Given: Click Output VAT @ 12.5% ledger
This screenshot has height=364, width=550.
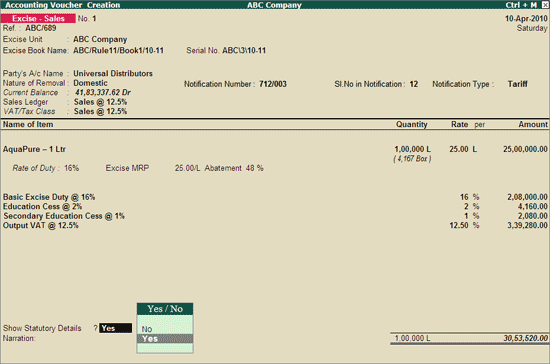Looking at the screenshot, I should coord(41,225).
